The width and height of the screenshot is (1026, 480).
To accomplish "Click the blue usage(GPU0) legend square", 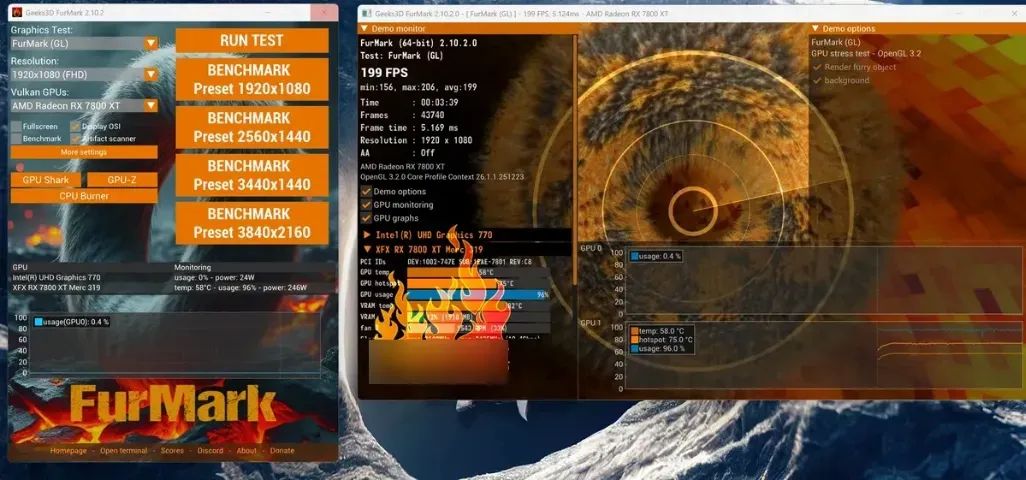I will coord(39,321).
